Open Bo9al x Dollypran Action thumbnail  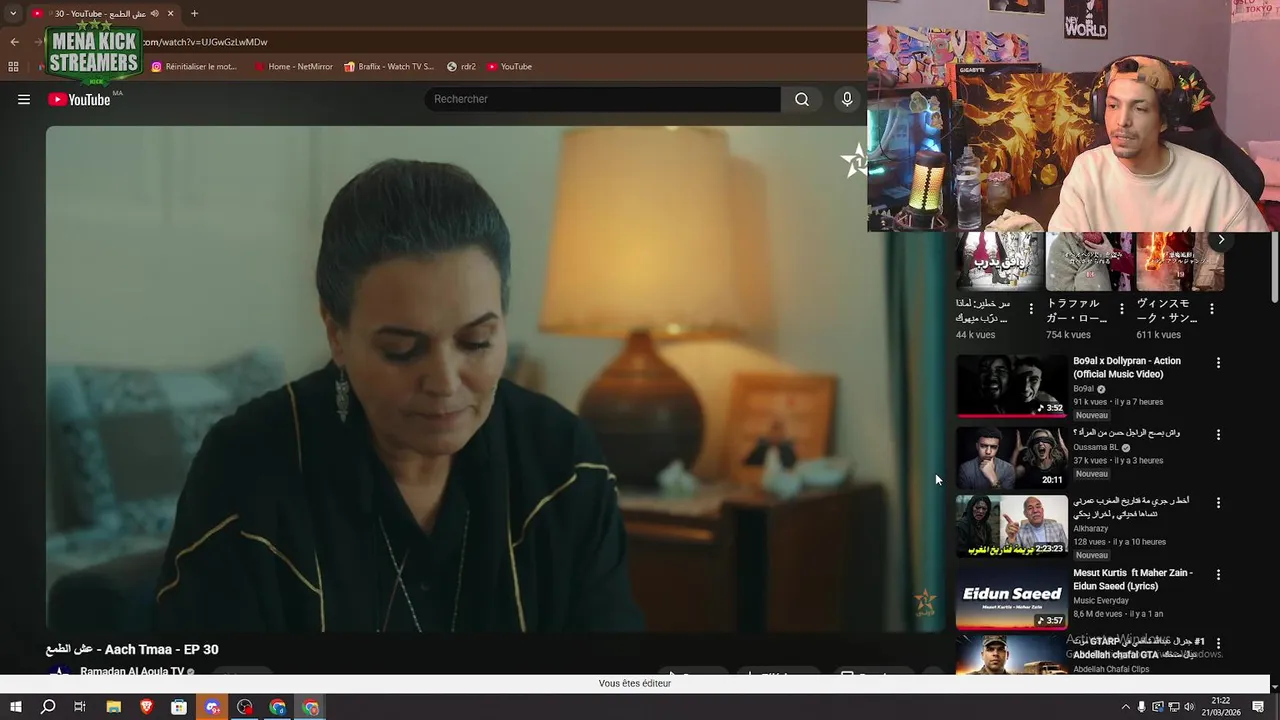(1011, 385)
